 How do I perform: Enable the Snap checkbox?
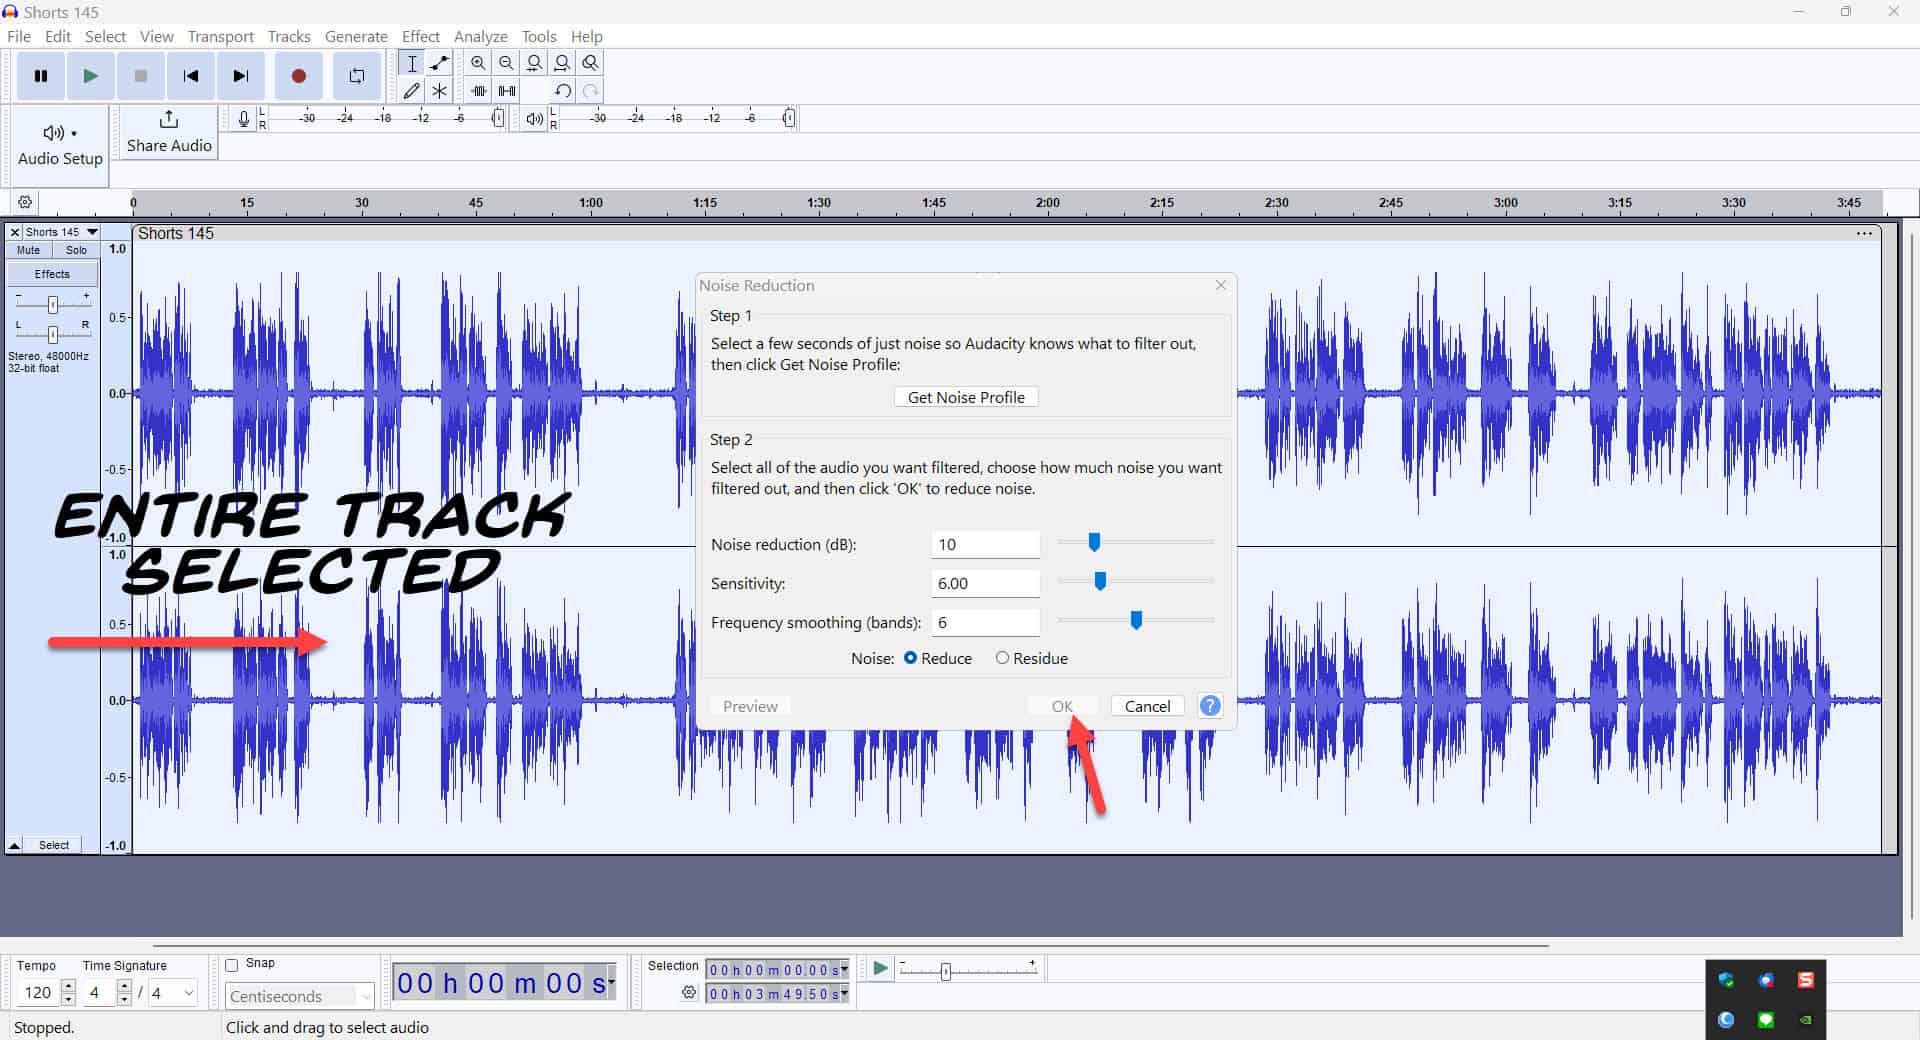click(x=232, y=964)
